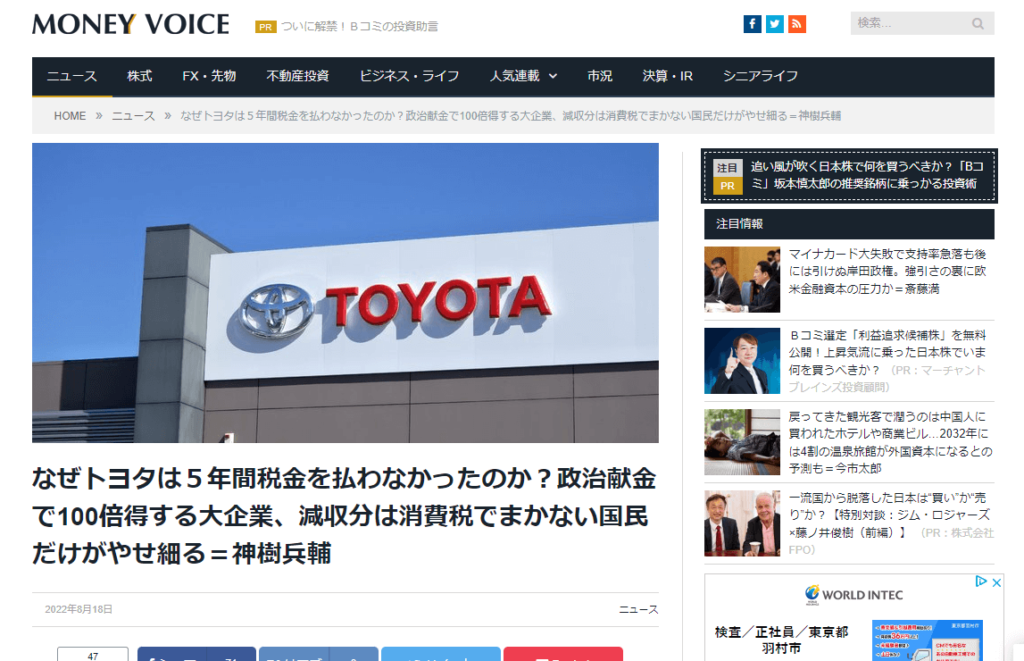
Task: Close the World Intec ad with X icon
Action: [996, 582]
